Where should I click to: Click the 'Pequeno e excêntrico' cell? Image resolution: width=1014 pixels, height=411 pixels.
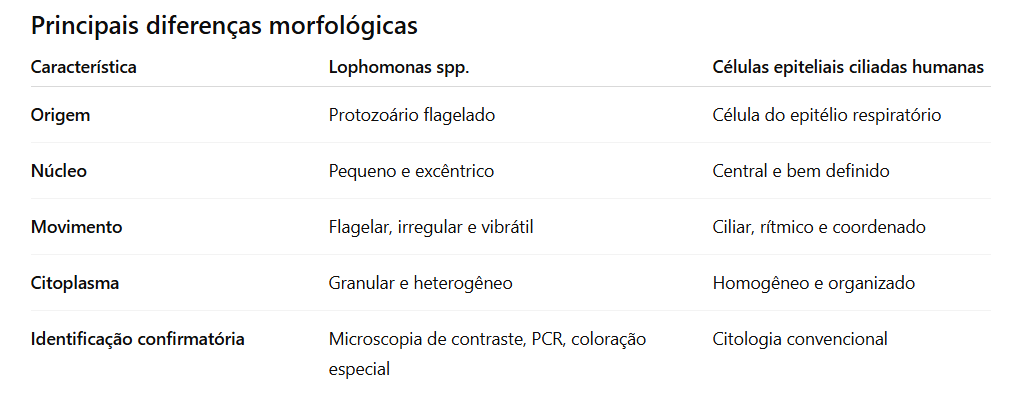pos(411,171)
